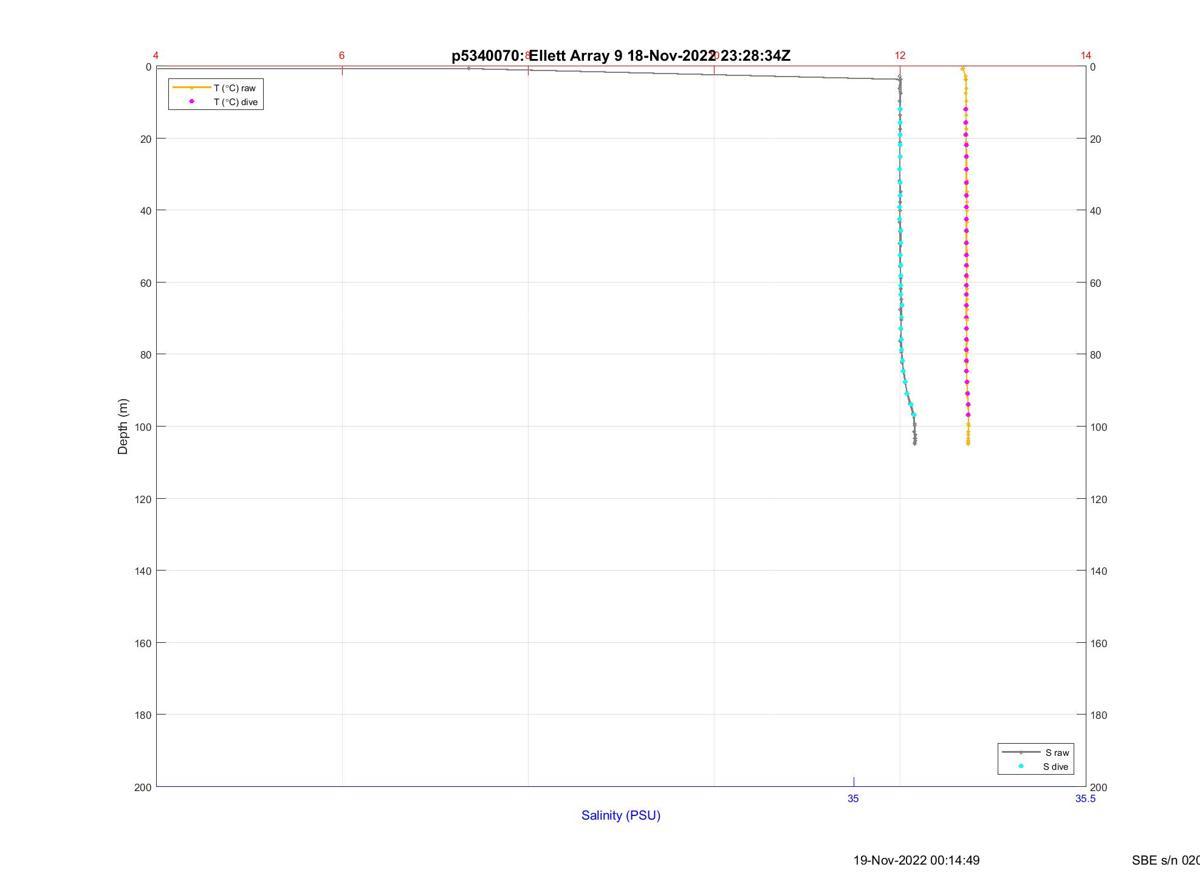Click the '140' depth tick on right axis

pyautogui.click(x=1099, y=571)
